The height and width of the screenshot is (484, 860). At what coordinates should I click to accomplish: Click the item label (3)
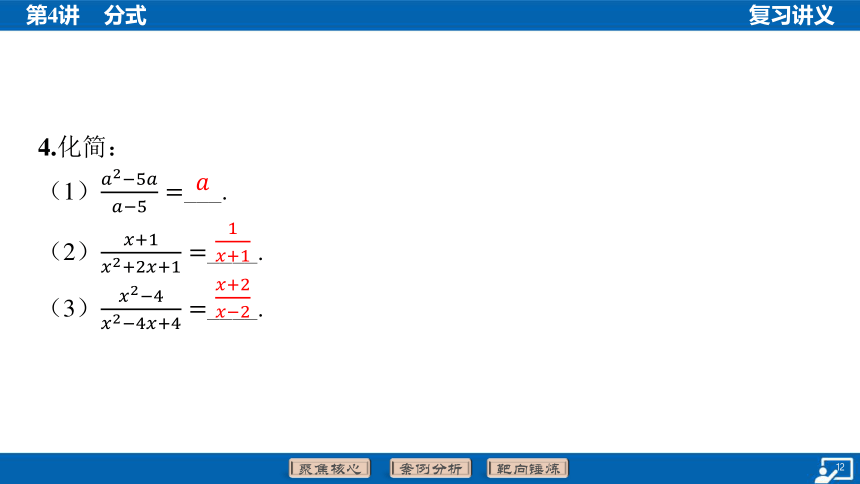click(x=69, y=308)
